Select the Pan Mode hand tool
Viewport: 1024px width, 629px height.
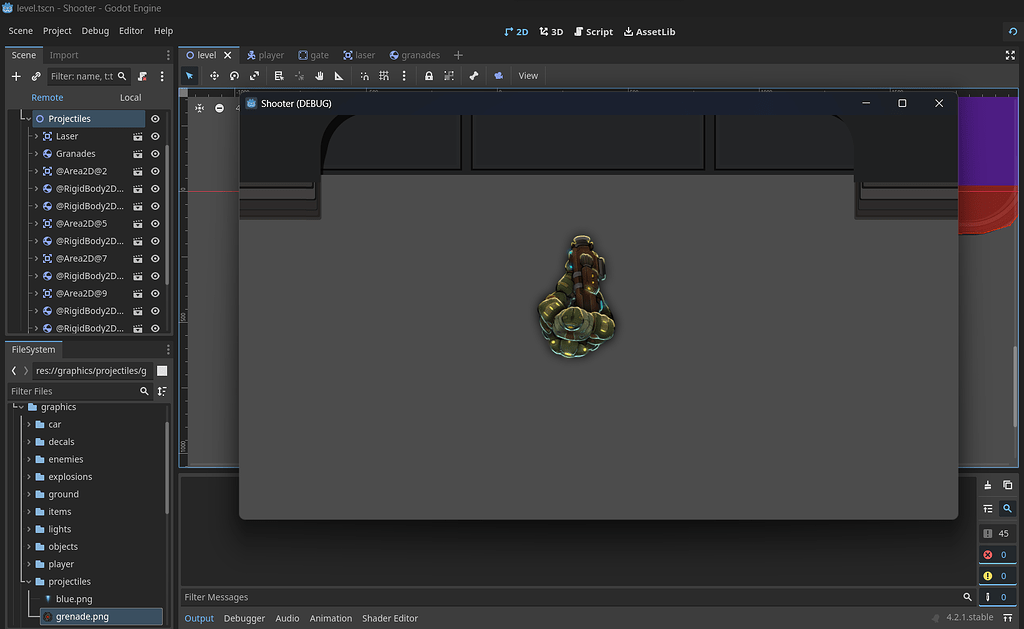click(318, 76)
